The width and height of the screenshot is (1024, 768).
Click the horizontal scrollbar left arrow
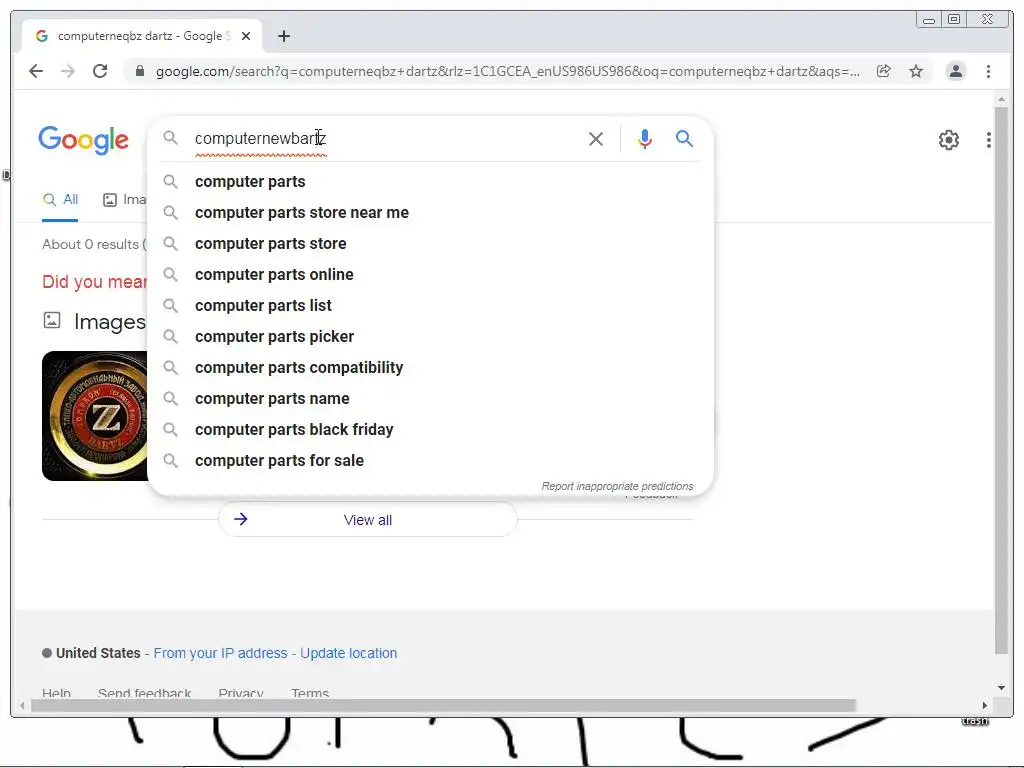[x=23, y=705]
